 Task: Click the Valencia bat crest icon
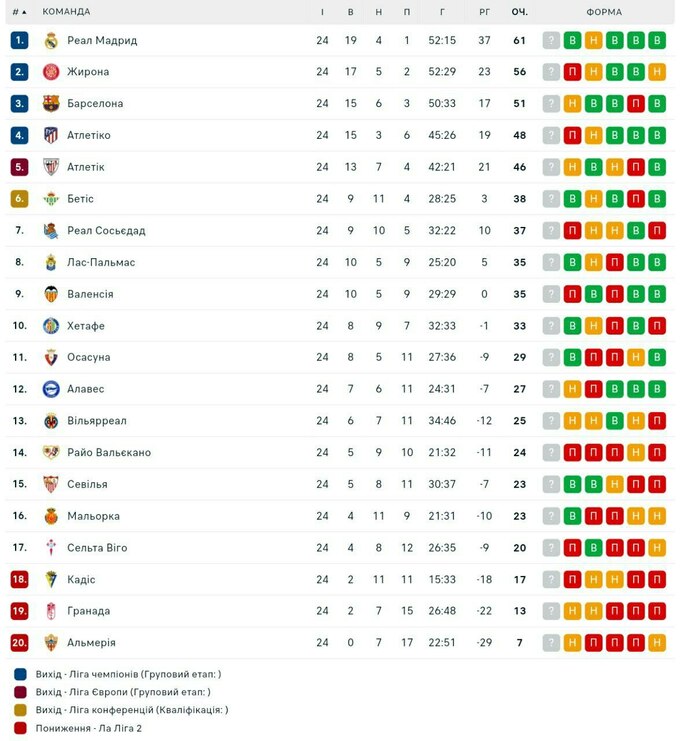click(x=51, y=294)
